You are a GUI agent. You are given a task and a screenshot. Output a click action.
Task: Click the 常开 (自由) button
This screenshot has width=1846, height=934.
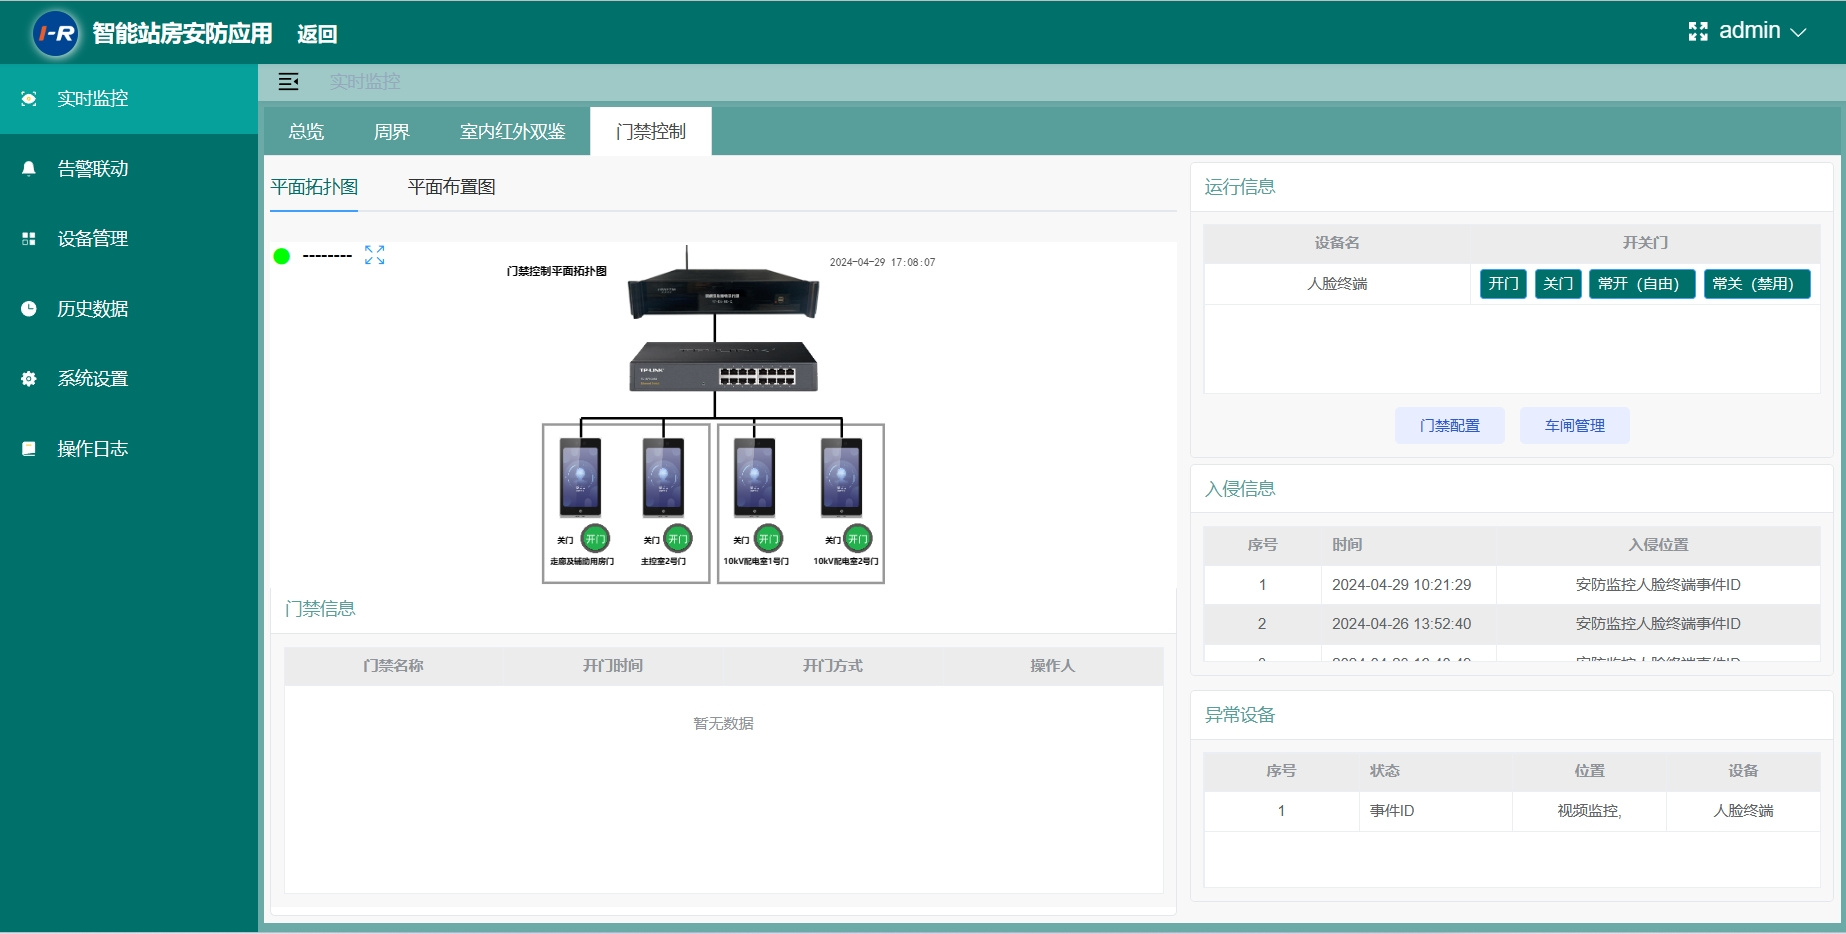(x=1642, y=284)
